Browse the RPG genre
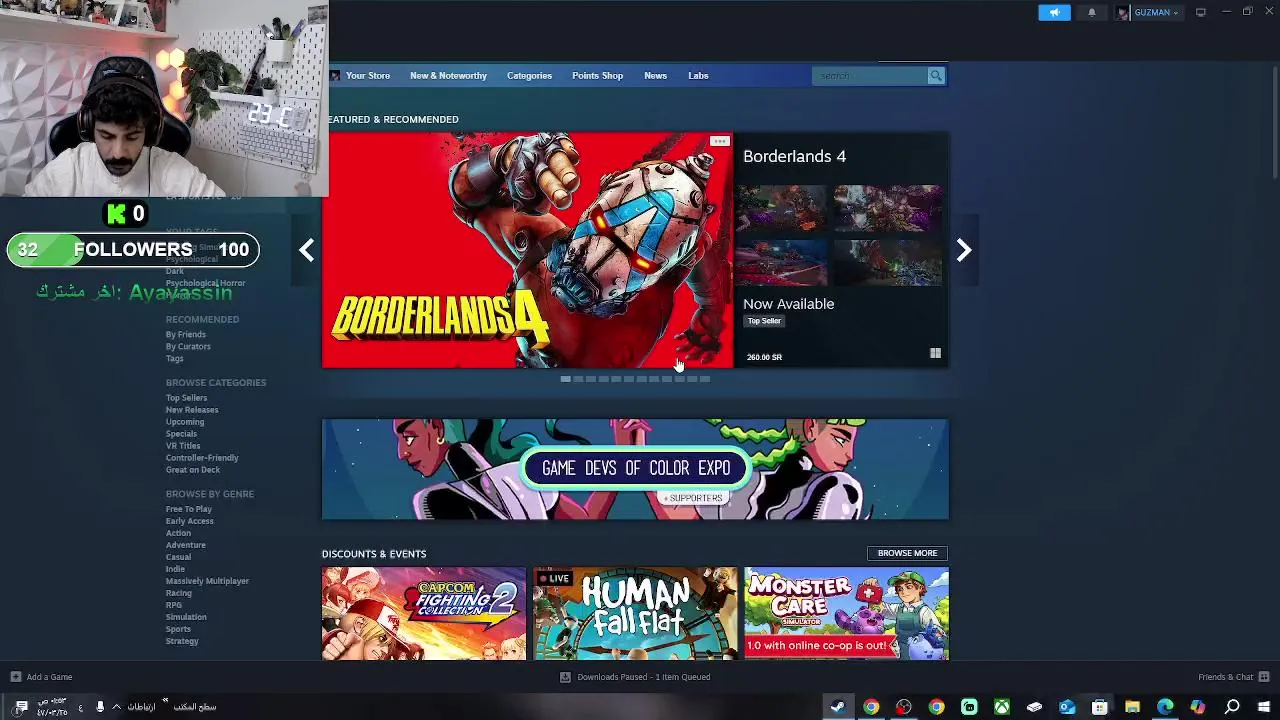Screen dimensions: 1280x720 [174, 605]
